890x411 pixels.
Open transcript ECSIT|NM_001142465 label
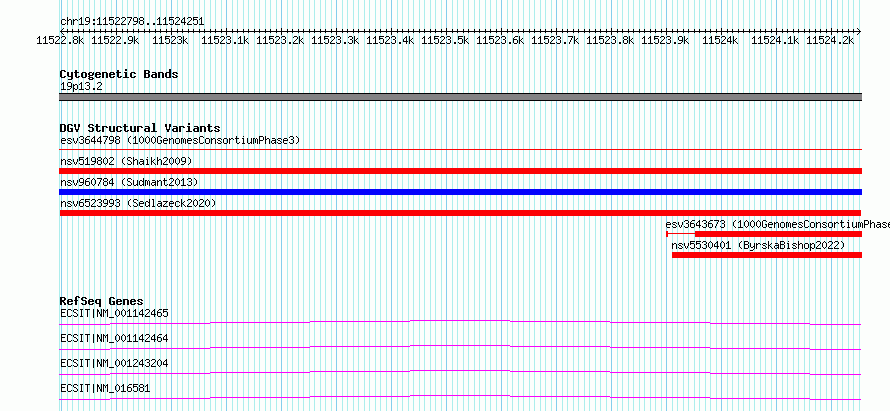pyautogui.click(x=114, y=313)
